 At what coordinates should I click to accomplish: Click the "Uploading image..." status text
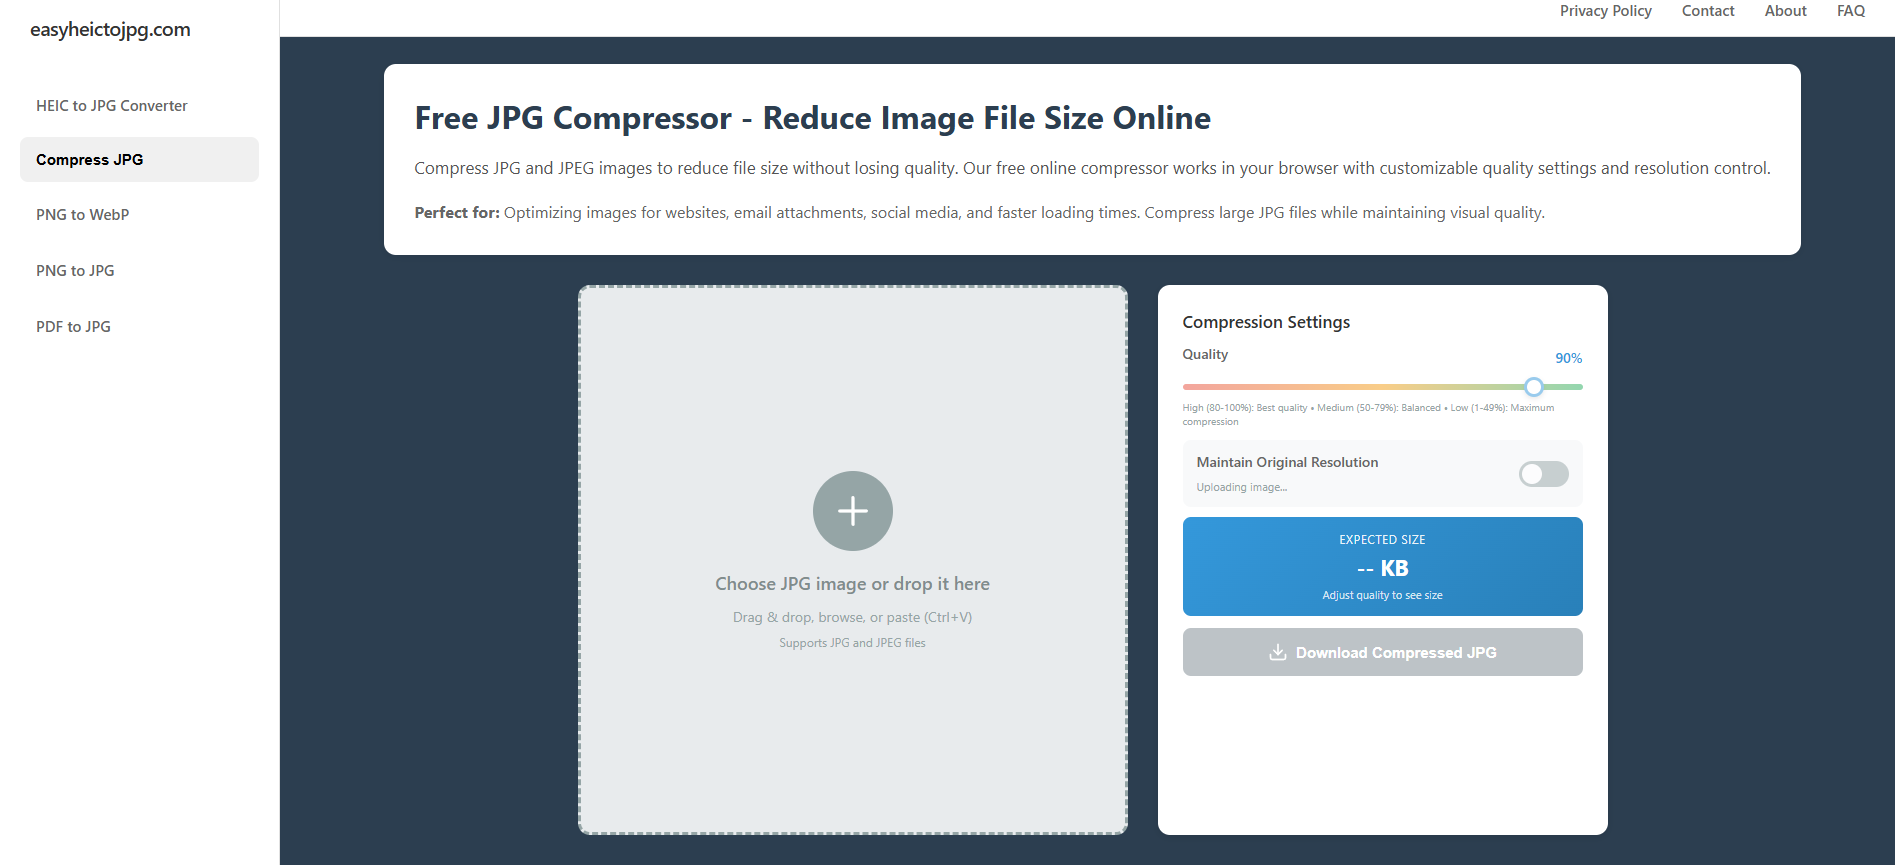[x=1241, y=488]
